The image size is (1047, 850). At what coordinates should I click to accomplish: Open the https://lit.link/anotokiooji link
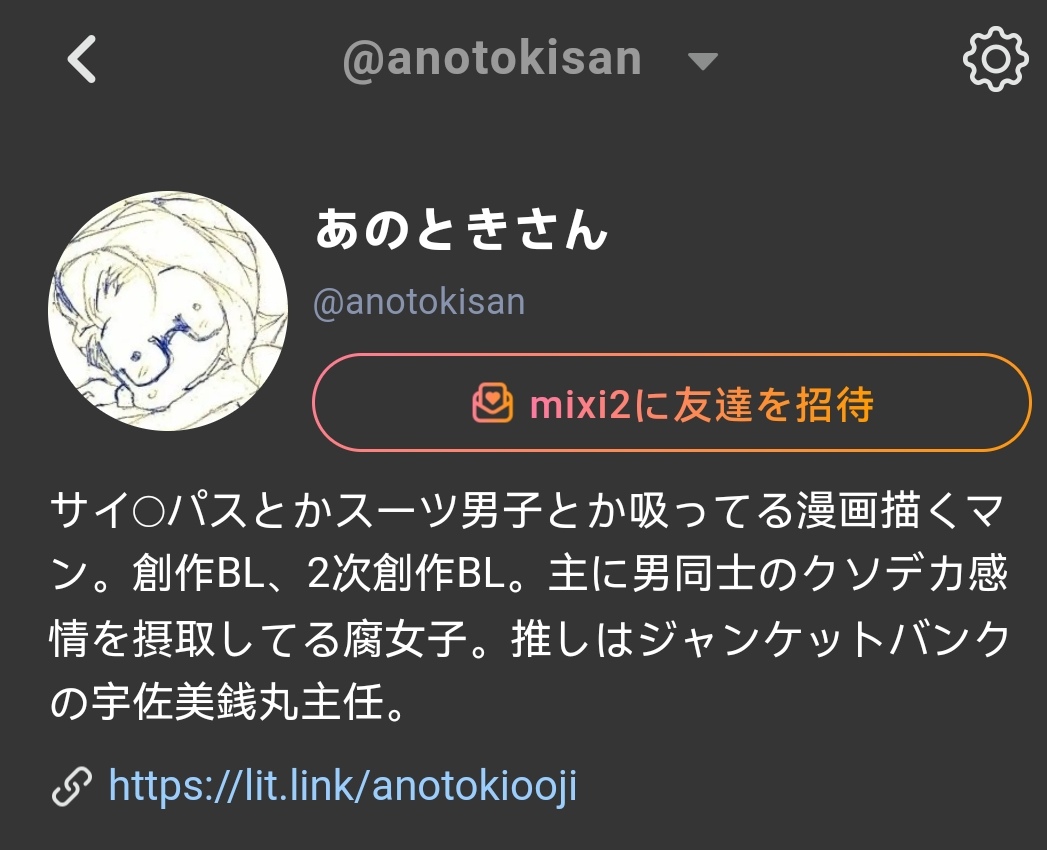343,785
